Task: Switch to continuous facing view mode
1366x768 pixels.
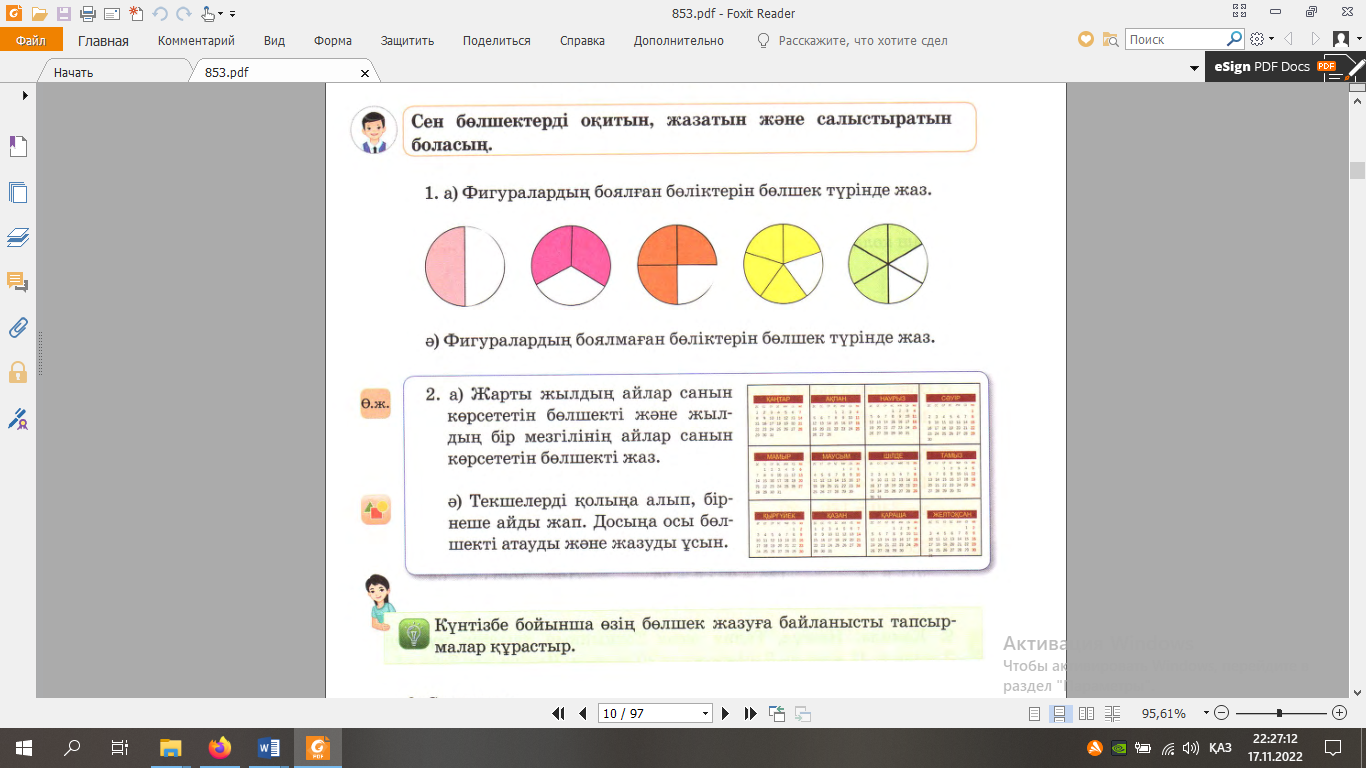Action: [1113, 714]
